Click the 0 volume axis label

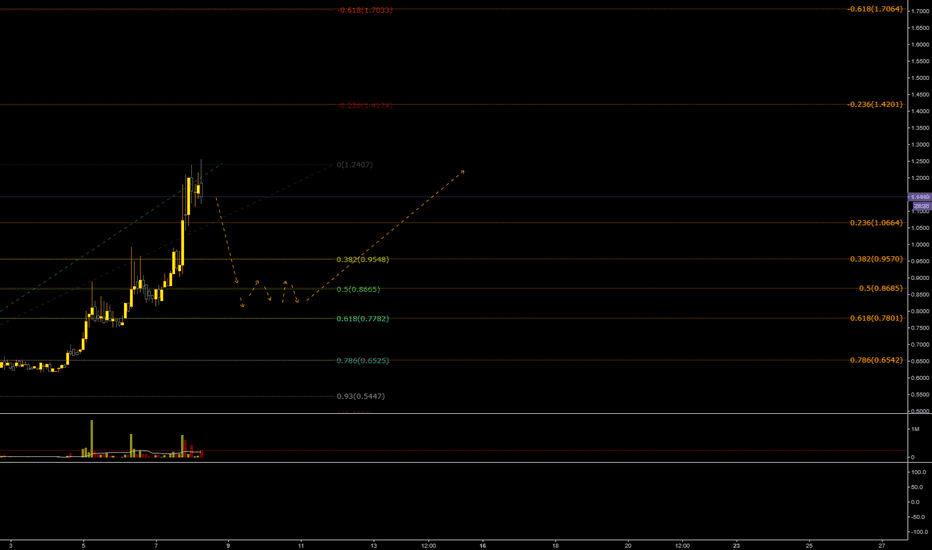coord(913,457)
